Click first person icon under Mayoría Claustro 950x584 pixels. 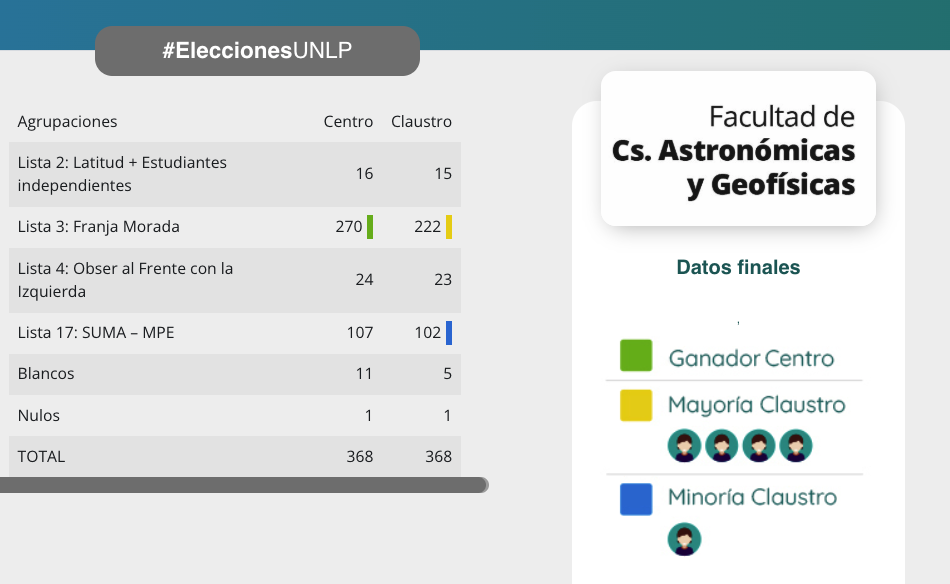click(x=684, y=446)
